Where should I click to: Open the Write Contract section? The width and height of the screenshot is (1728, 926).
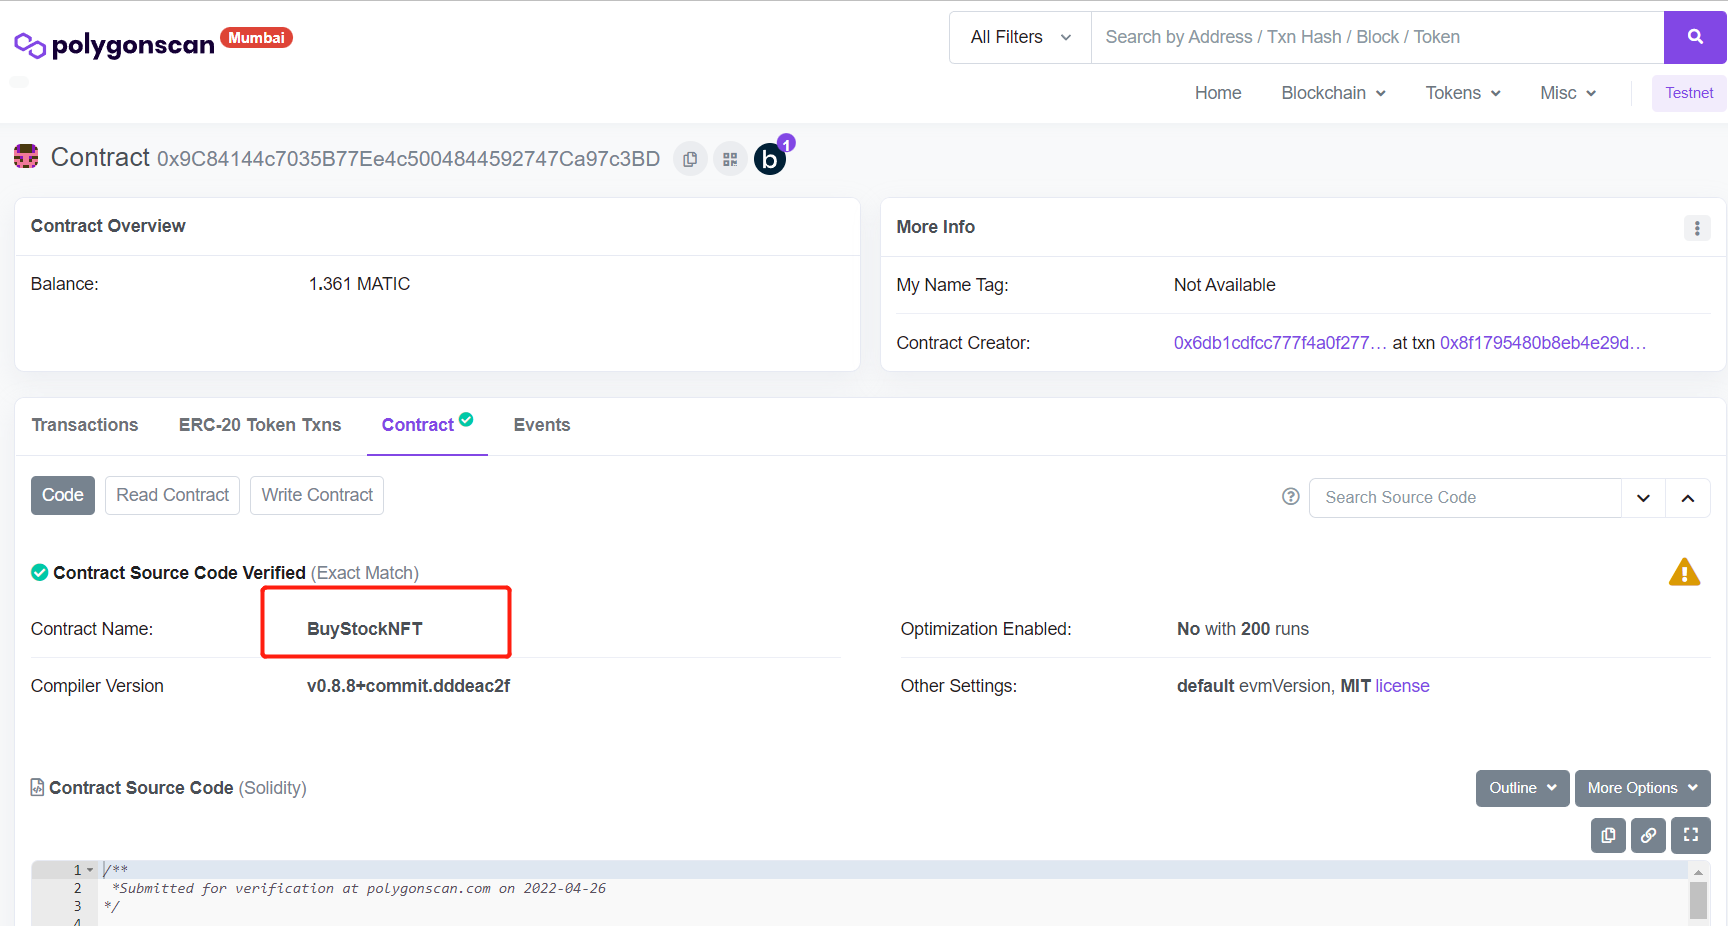[317, 495]
